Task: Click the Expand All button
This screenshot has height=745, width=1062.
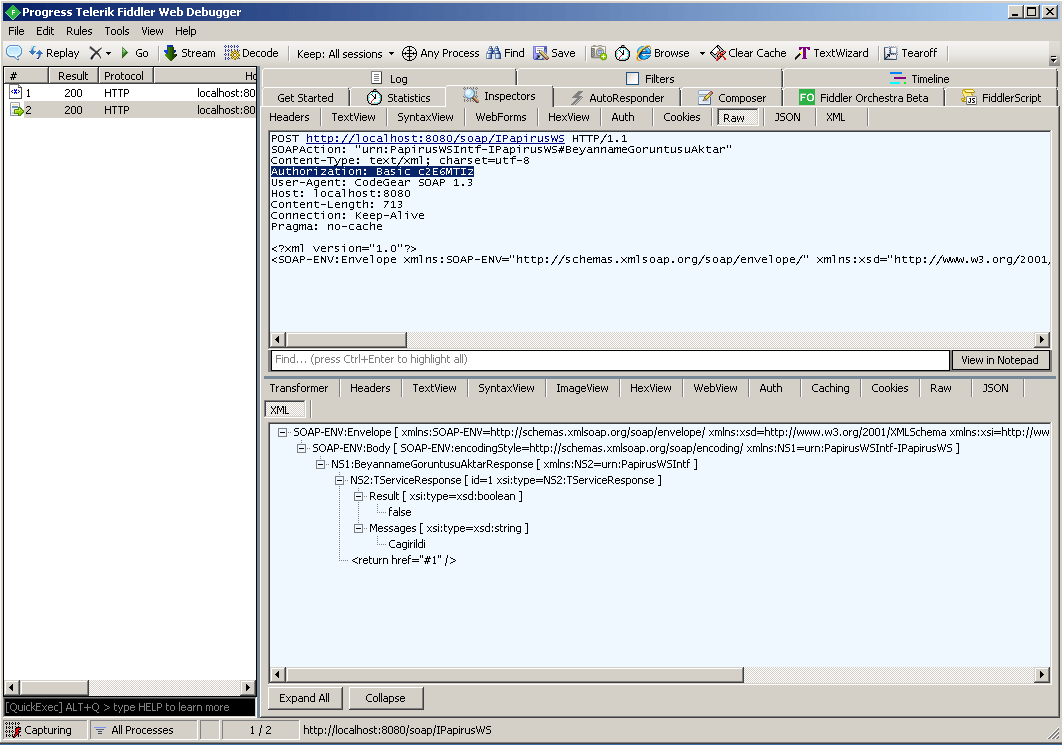Action: 304,697
